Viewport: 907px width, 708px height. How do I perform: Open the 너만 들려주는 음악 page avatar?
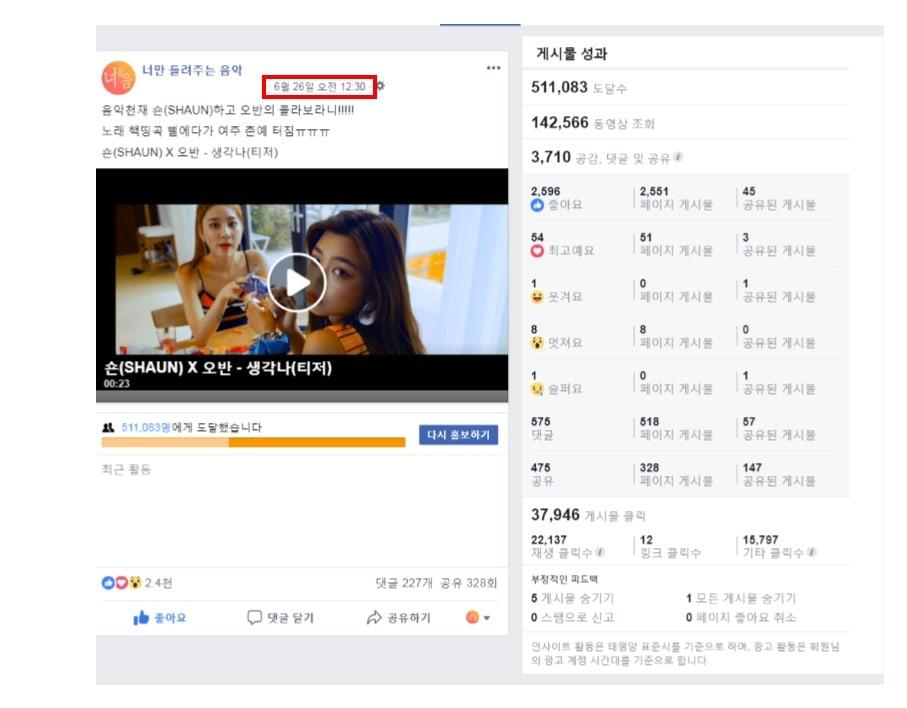pyautogui.click(x=118, y=78)
